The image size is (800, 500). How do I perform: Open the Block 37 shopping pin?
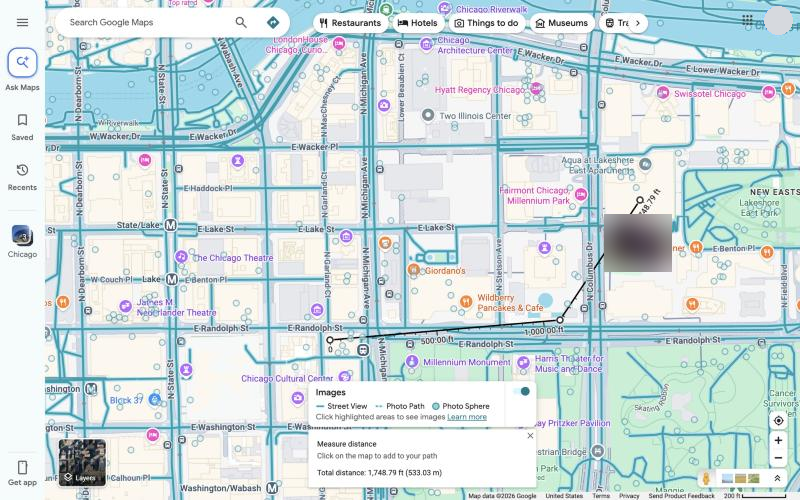pos(155,399)
